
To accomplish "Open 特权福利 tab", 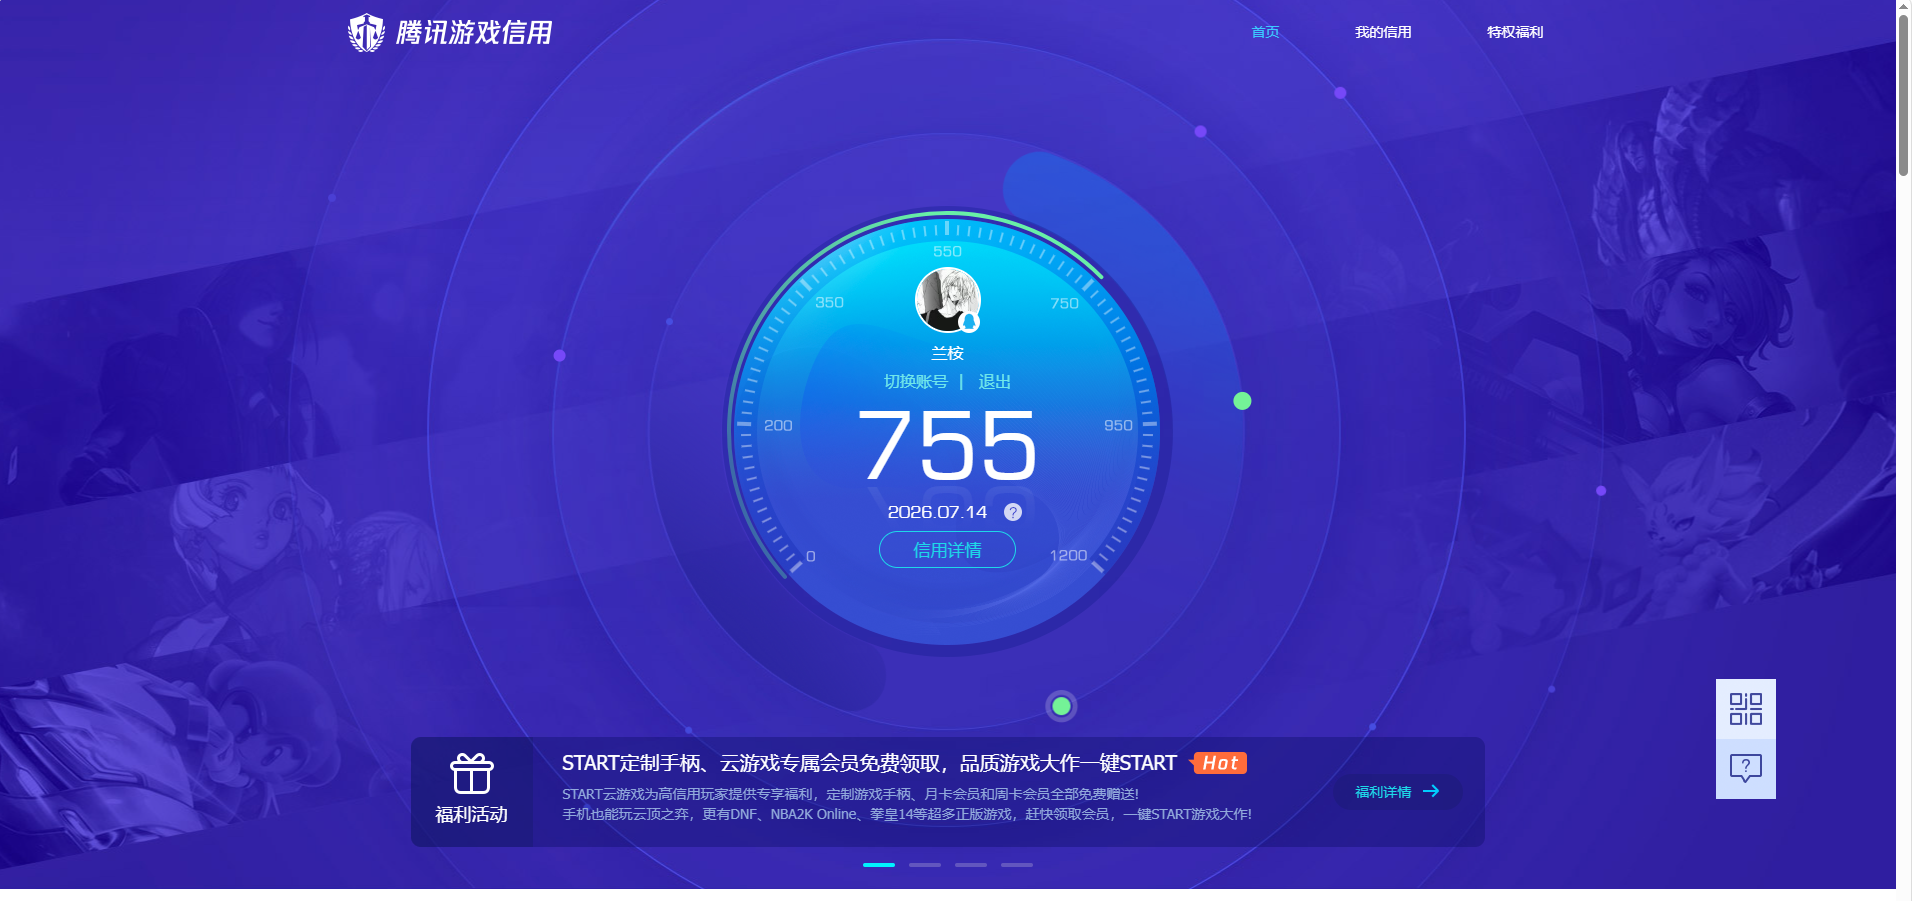I will pyautogui.click(x=1514, y=32).
